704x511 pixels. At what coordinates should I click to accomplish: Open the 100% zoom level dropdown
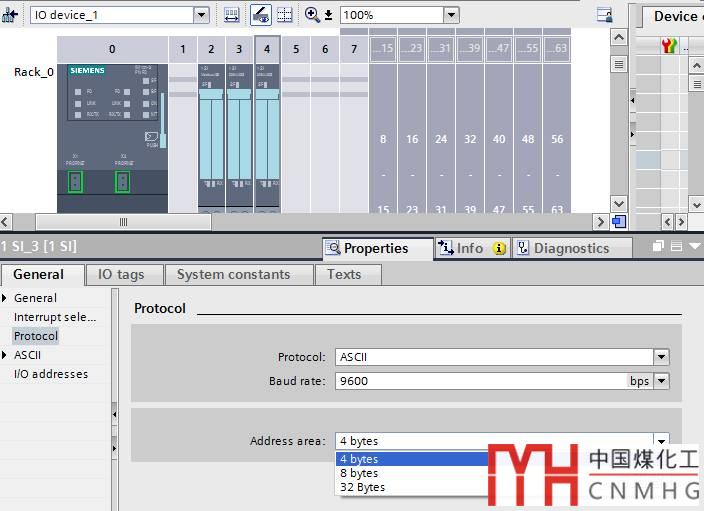tap(451, 15)
